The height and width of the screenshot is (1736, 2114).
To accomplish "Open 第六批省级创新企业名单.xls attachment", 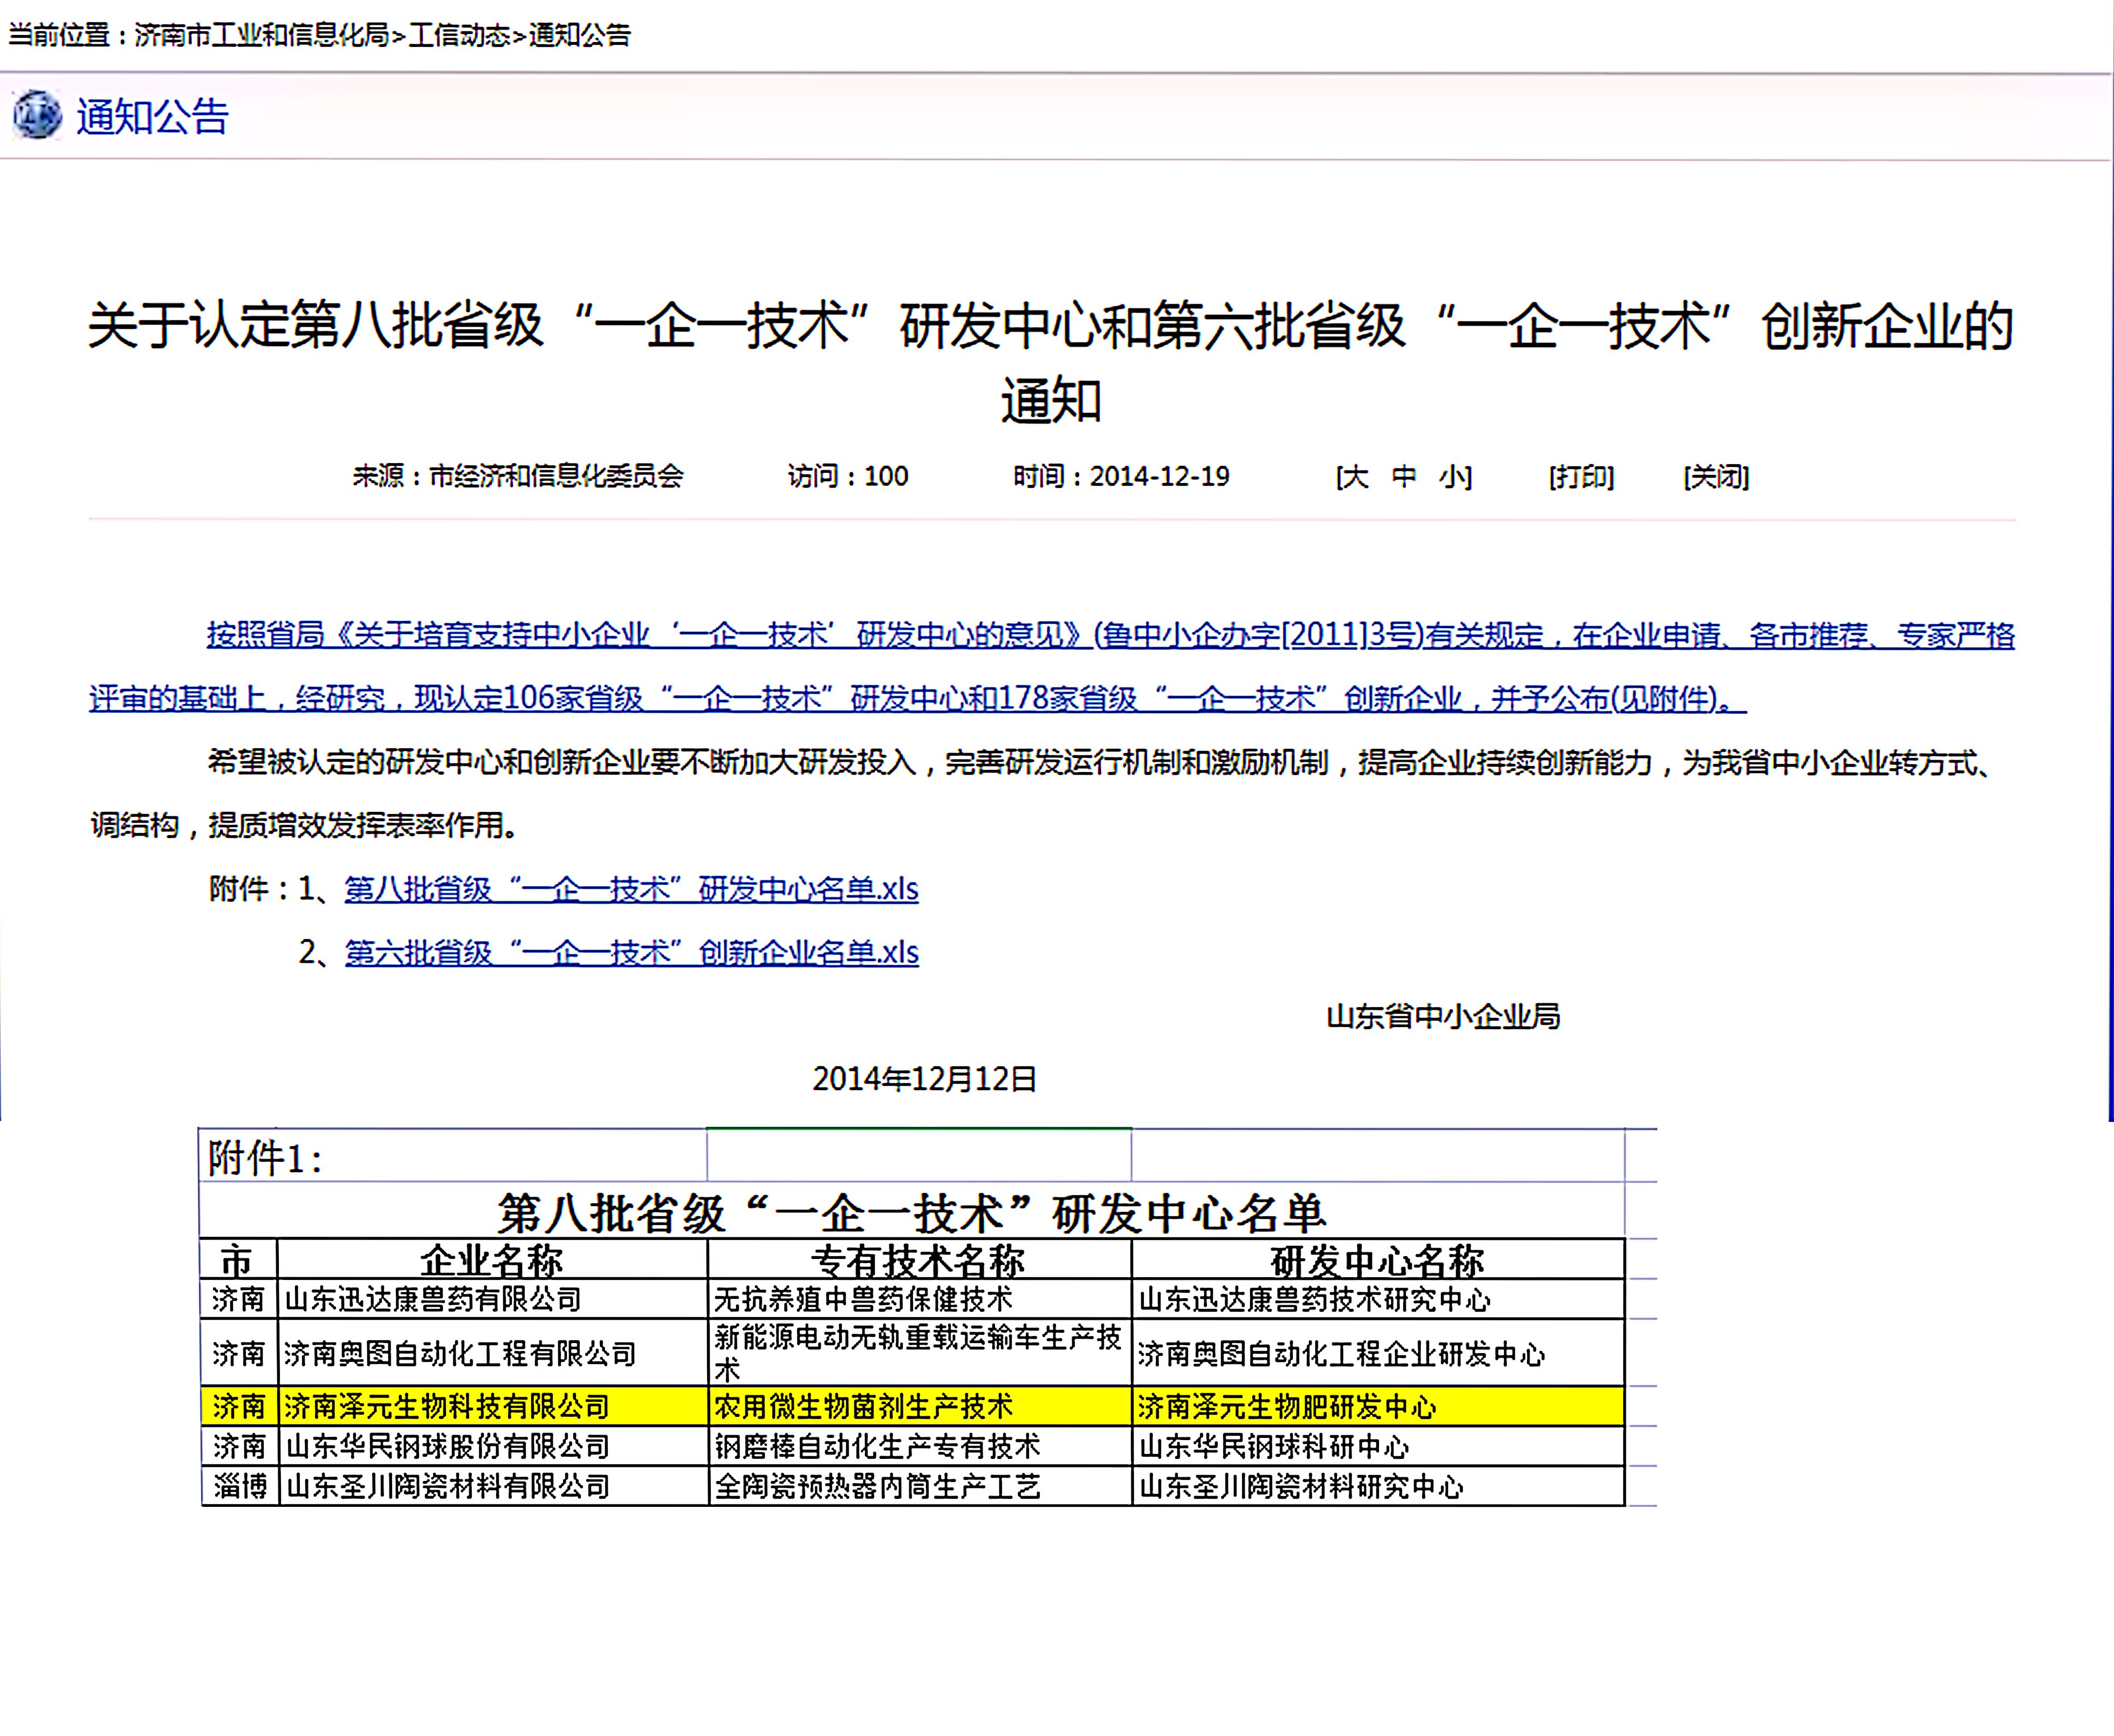I will click(x=631, y=953).
